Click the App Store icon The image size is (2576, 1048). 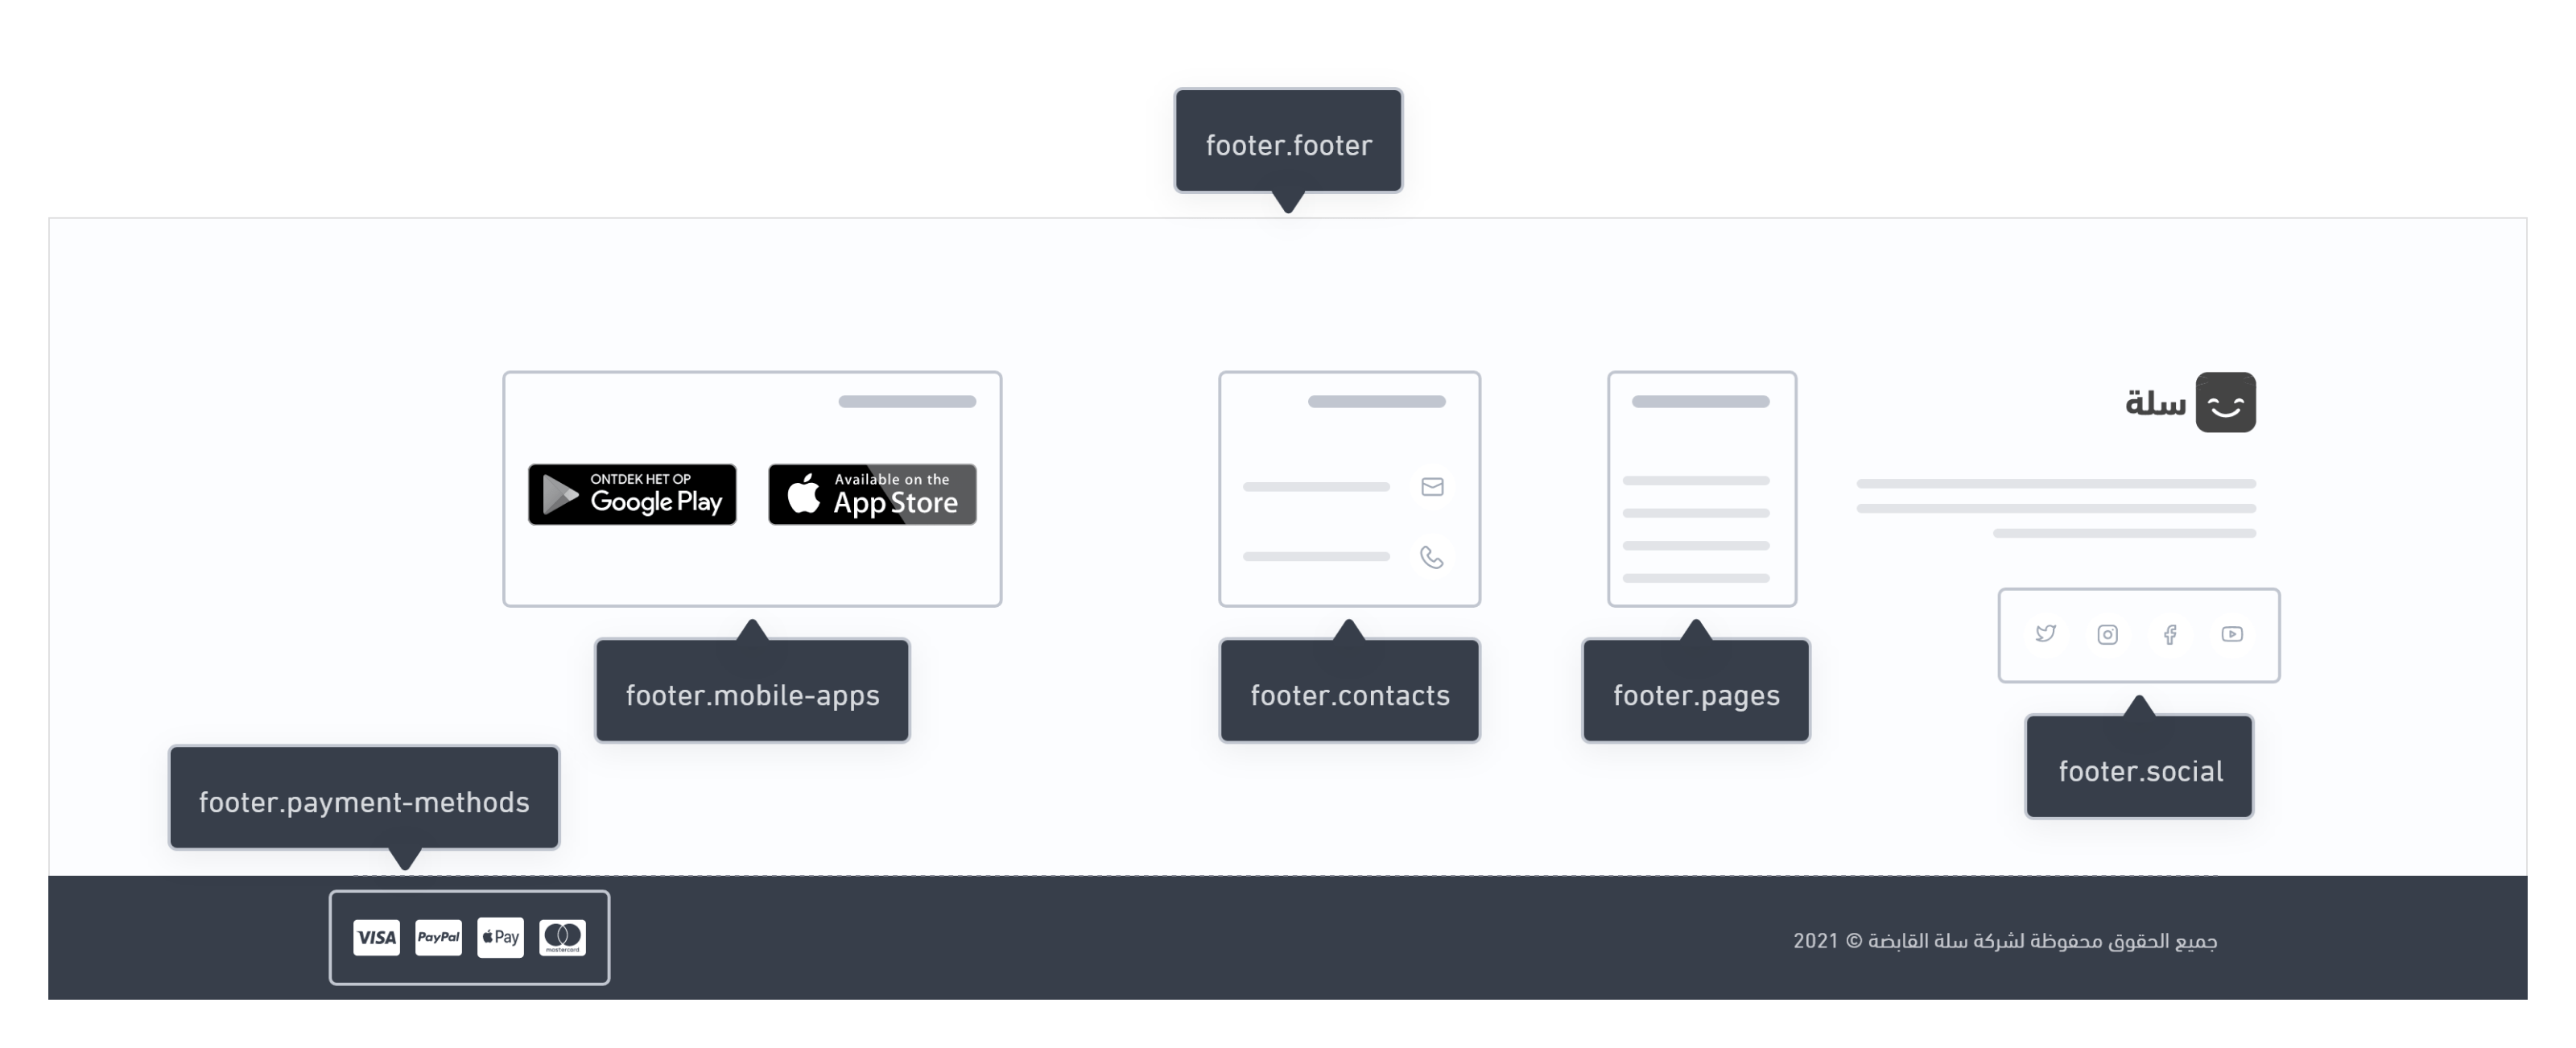pyautogui.click(x=869, y=493)
